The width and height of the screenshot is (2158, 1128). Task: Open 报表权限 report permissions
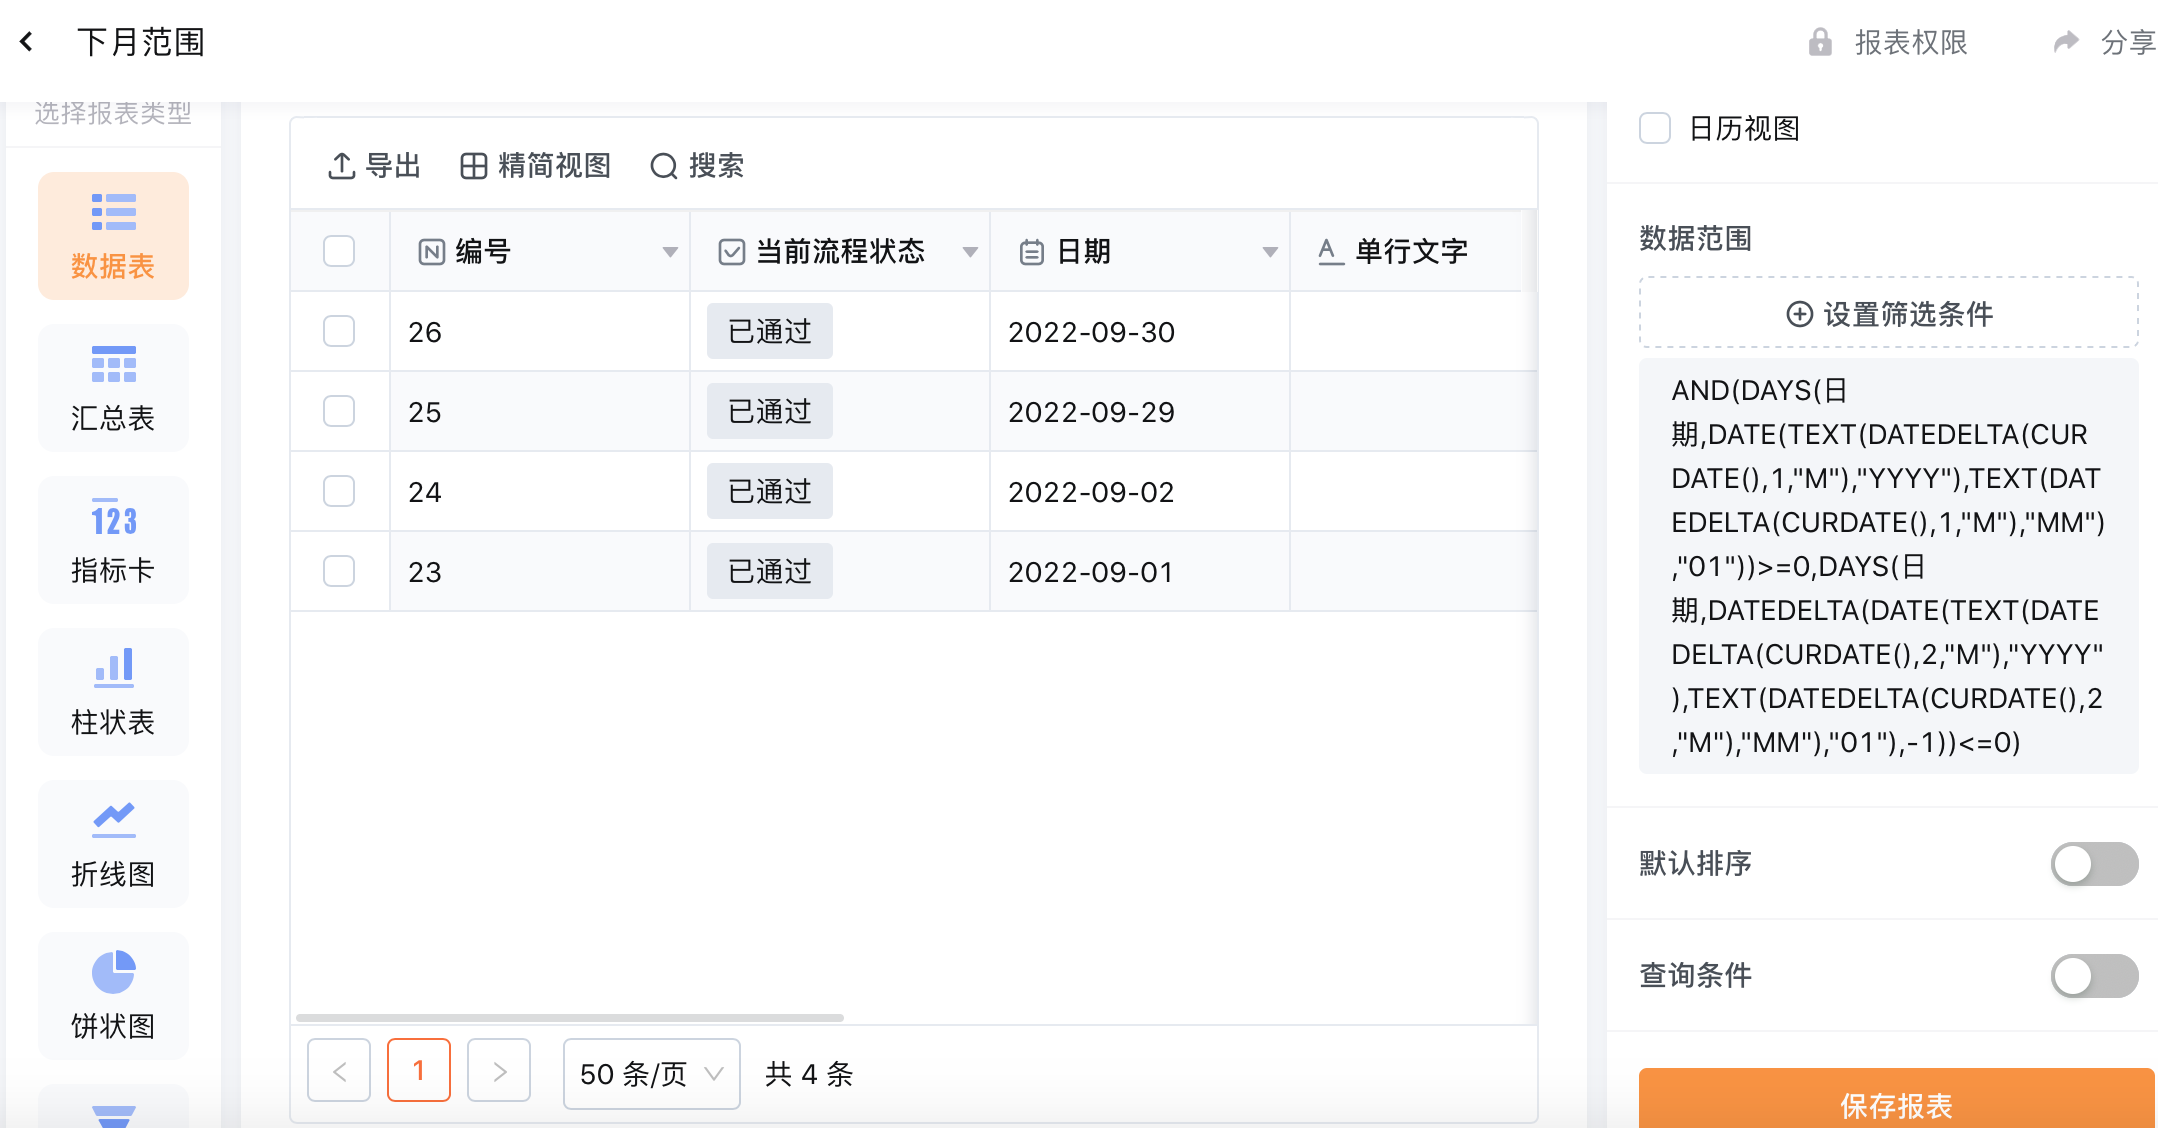[1888, 42]
